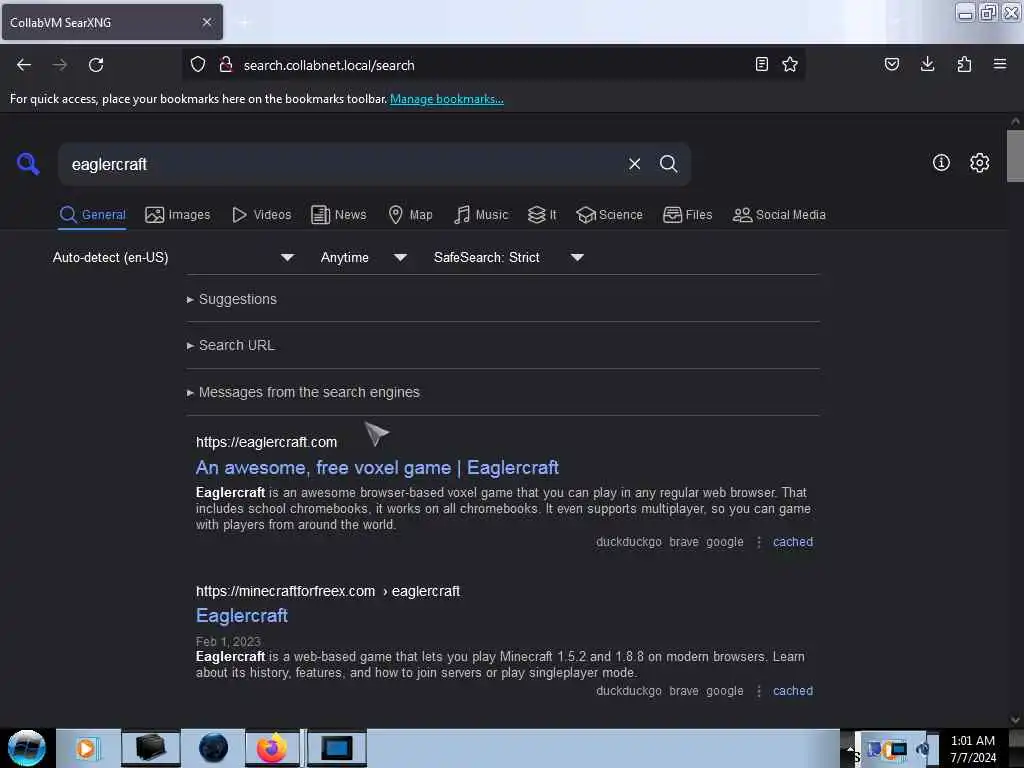
Task: Open the Eaglercraft minecraftforfreex result title
Action: click(242, 616)
